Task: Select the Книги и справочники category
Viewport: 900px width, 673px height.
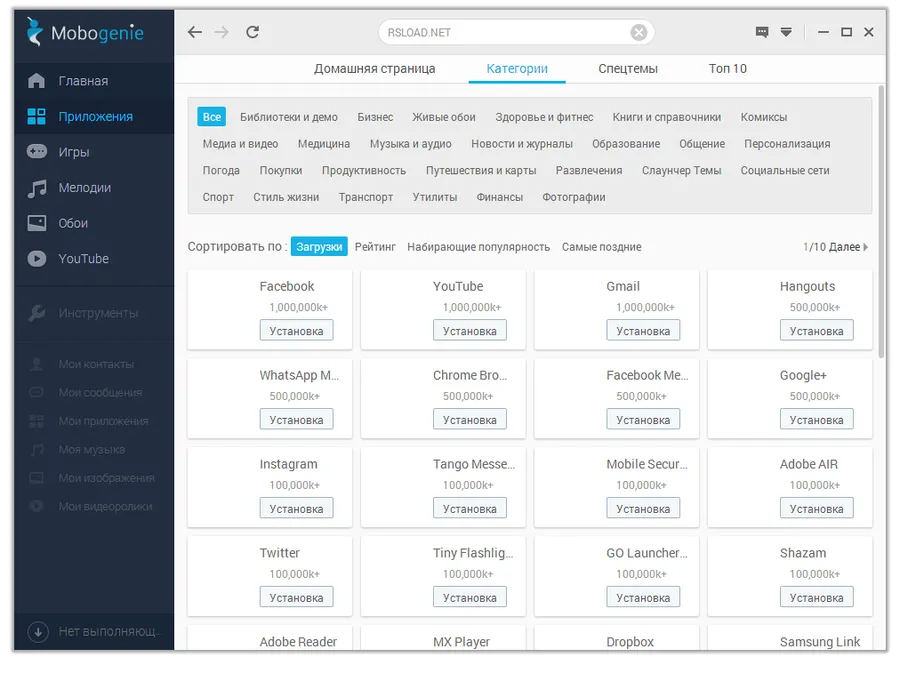Action: pyautogui.click(x=666, y=117)
